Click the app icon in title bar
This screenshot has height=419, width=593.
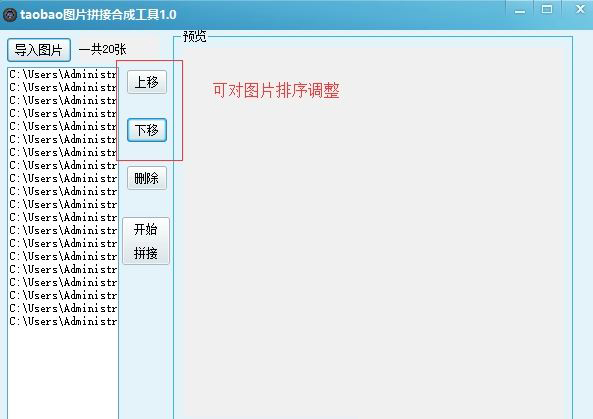(x=10, y=15)
